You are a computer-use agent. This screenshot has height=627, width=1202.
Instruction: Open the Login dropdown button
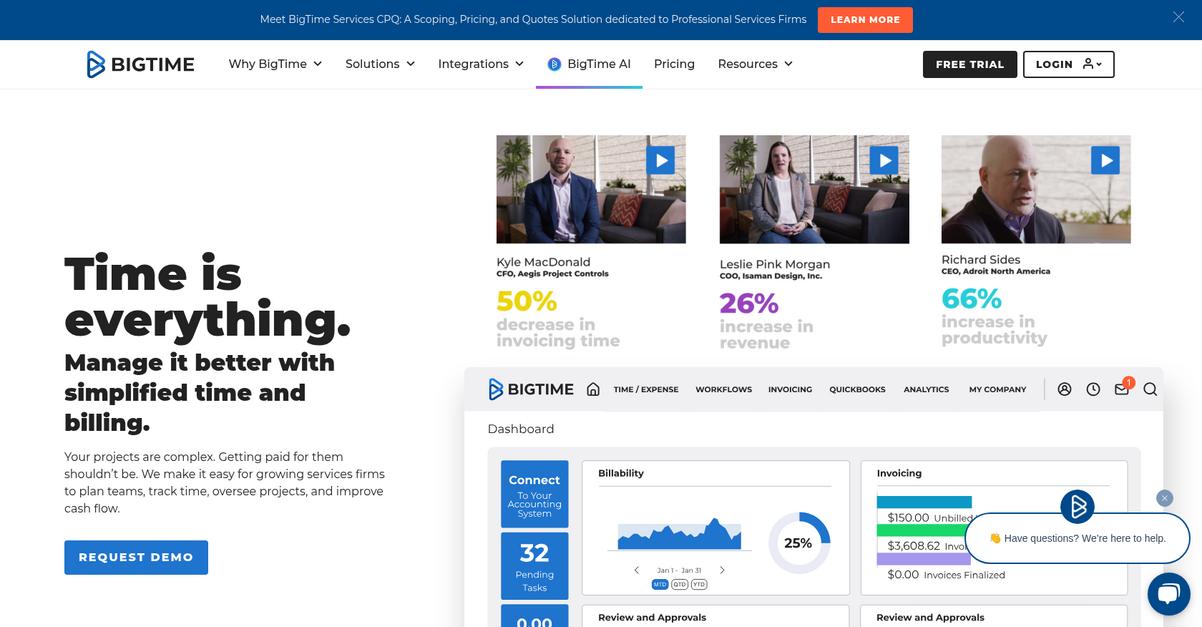coord(1068,64)
